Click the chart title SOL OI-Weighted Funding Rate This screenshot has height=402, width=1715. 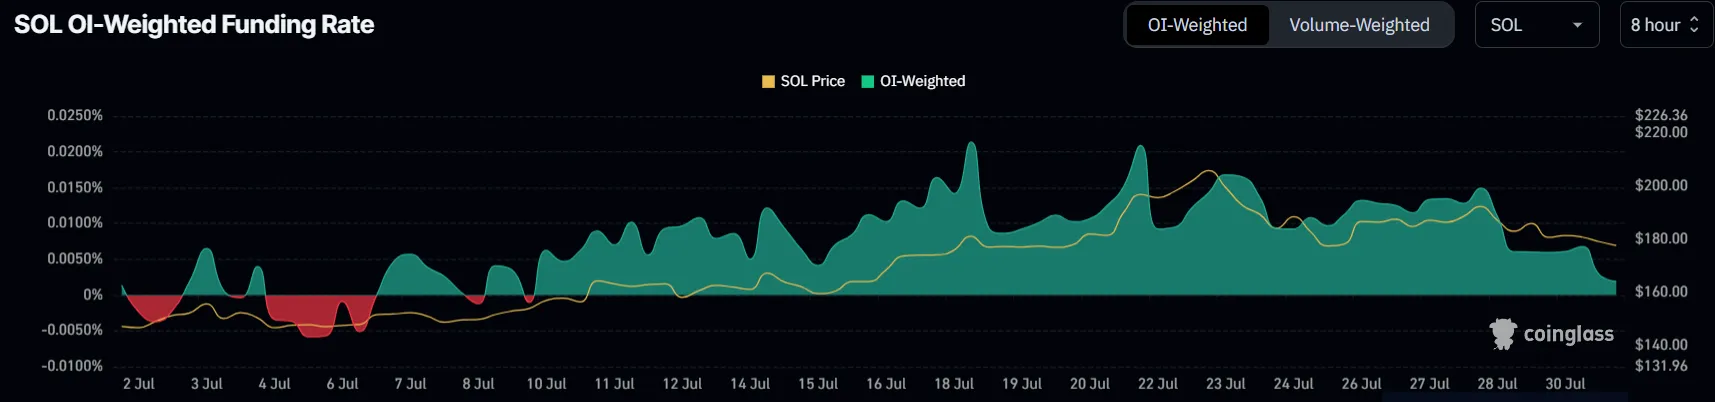click(194, 25)
